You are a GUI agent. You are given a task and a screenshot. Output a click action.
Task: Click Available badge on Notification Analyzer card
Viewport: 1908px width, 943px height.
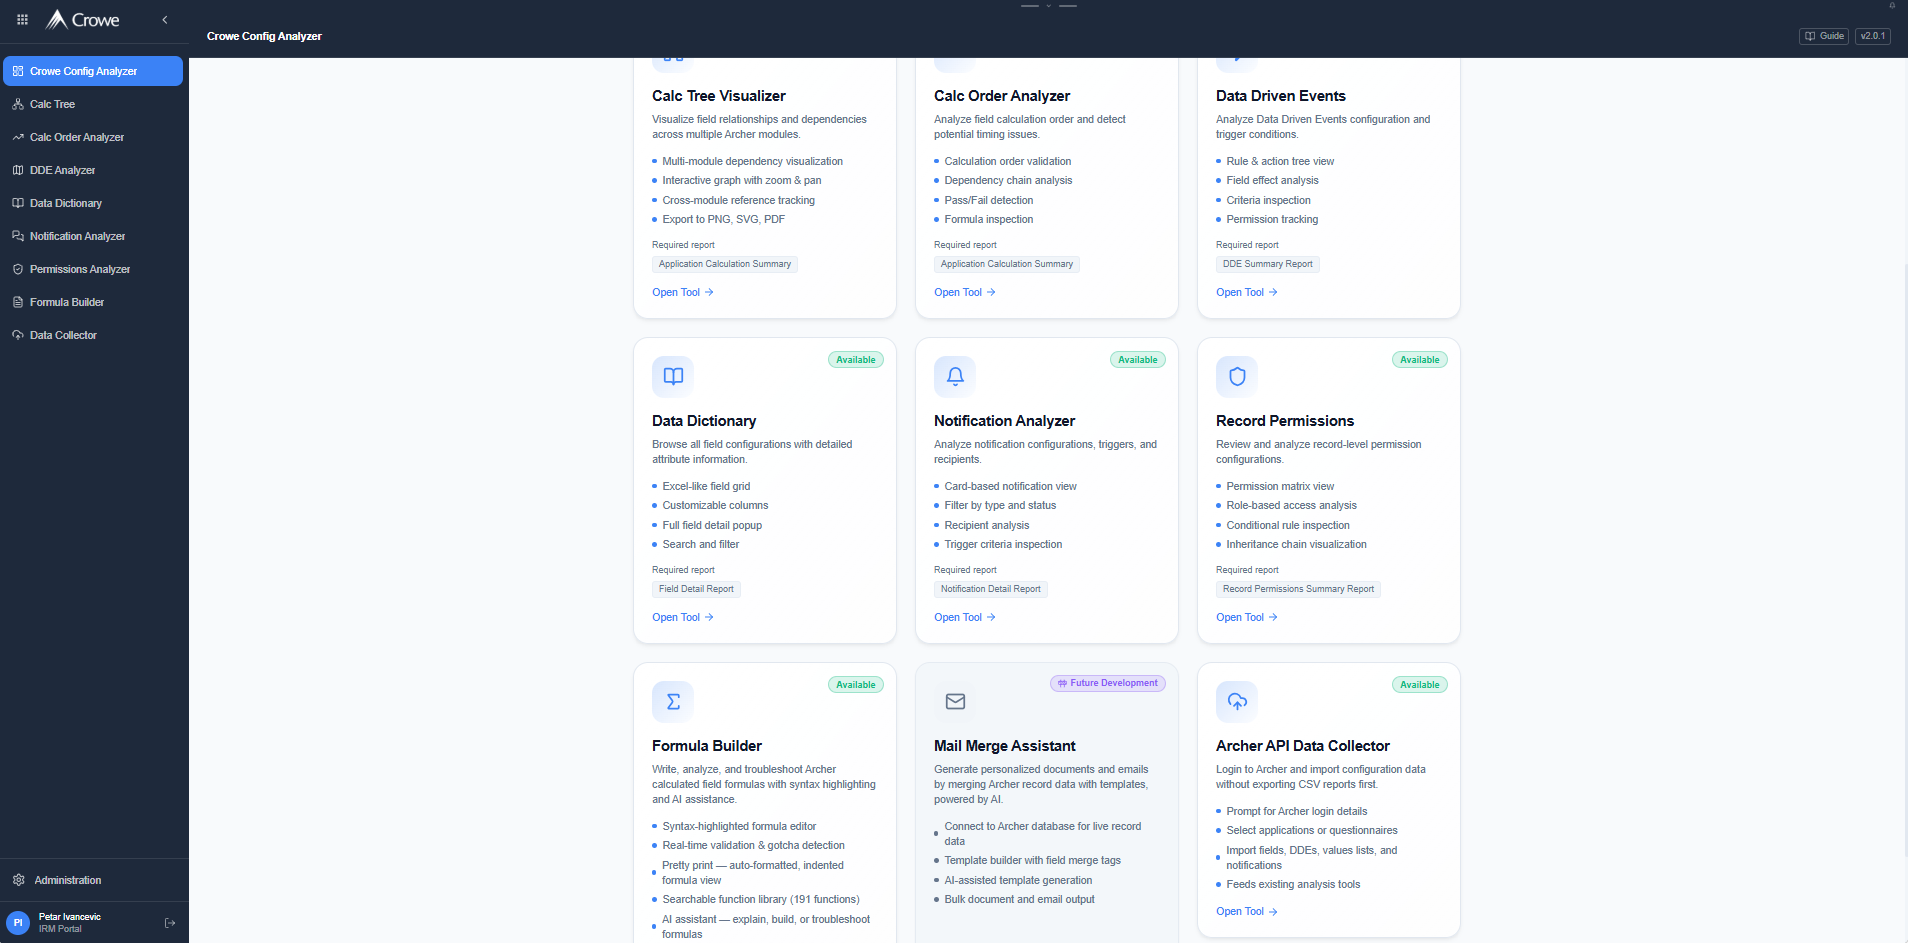(x=1138, y=360)
